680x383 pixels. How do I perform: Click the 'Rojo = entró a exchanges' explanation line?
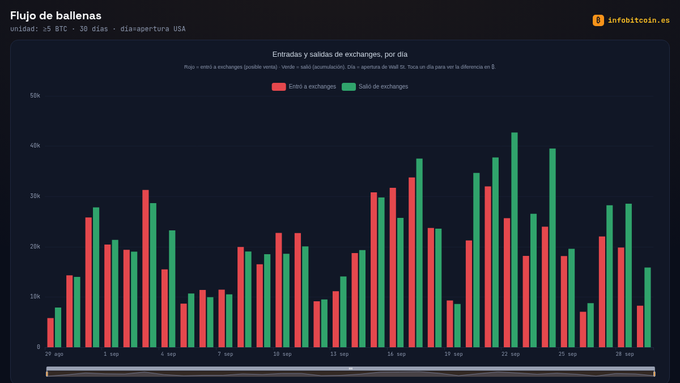tap(340, 67)
